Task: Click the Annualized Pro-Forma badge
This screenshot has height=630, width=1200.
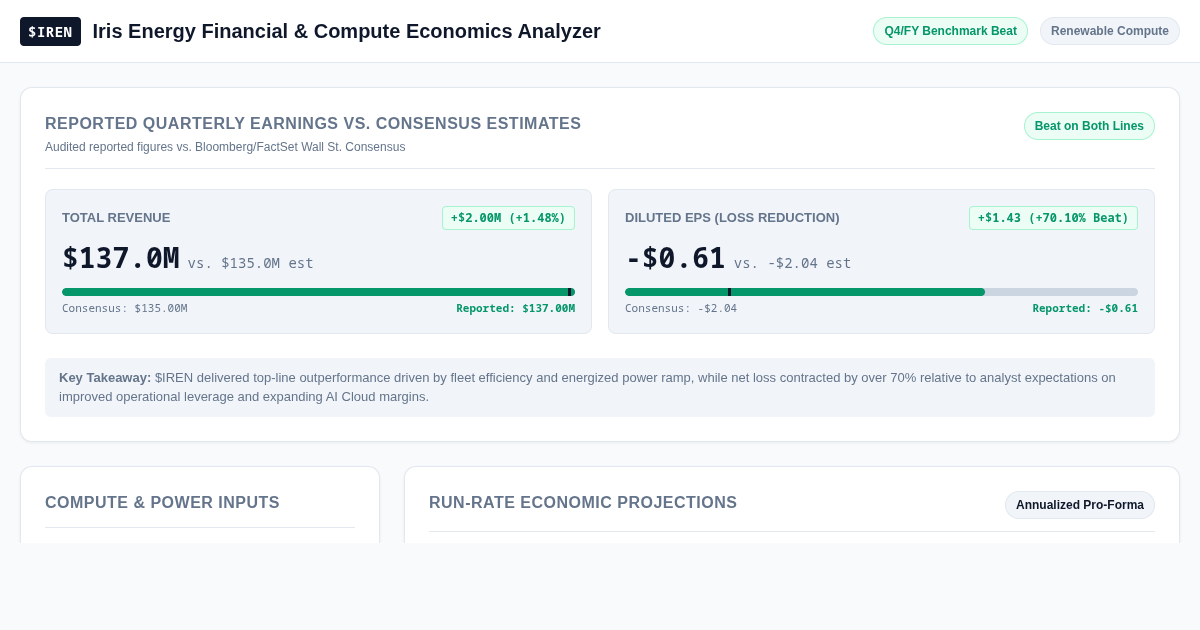Action: (1080, 505)
